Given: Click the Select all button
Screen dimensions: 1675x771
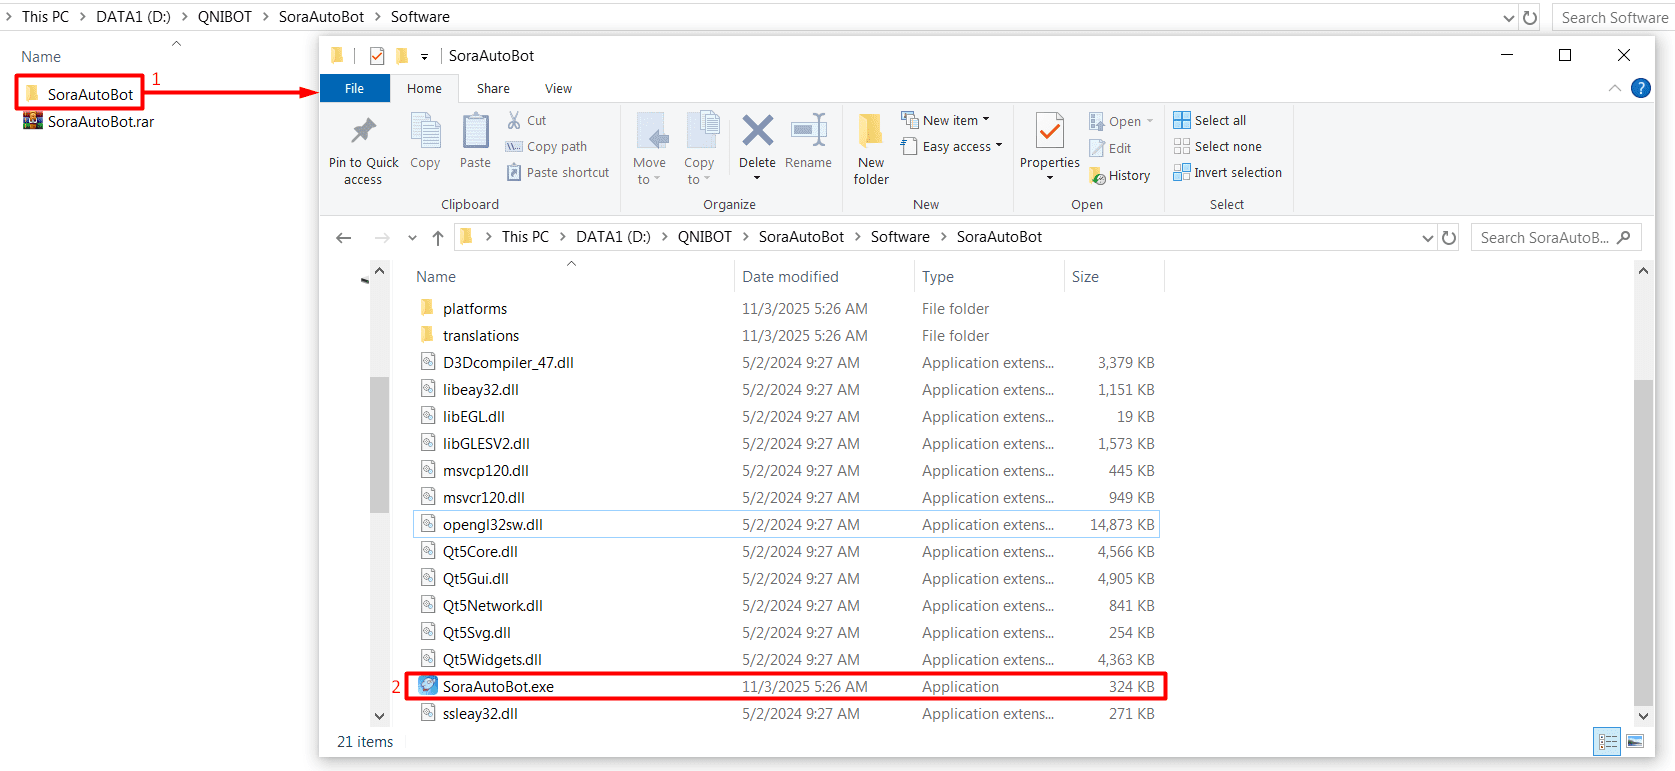Looking at the screenshot, I should coord(1210,120).
